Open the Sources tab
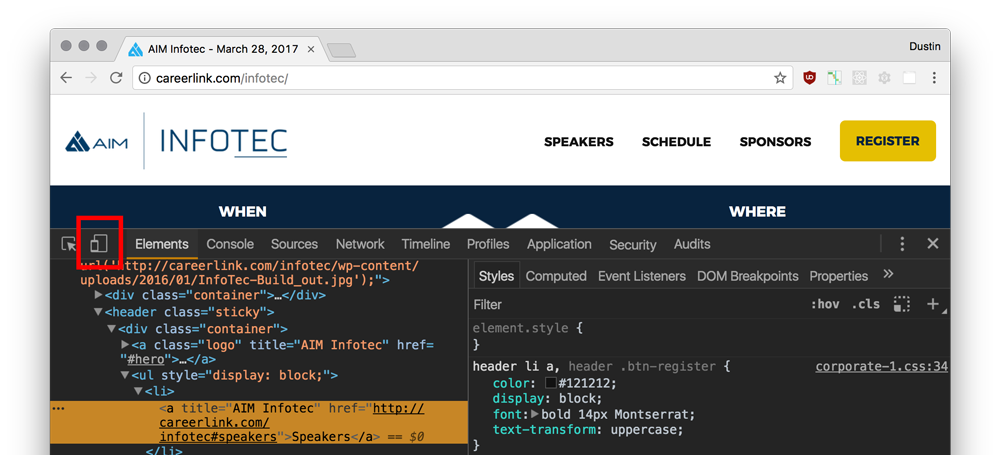This screenshot has height=455, width=1000. pos(294,244)
